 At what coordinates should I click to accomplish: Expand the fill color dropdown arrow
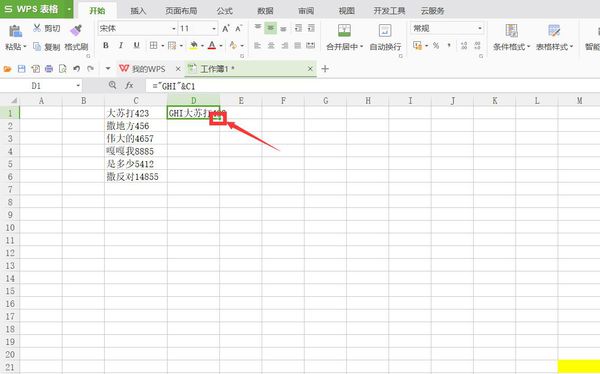pos(202,46)
